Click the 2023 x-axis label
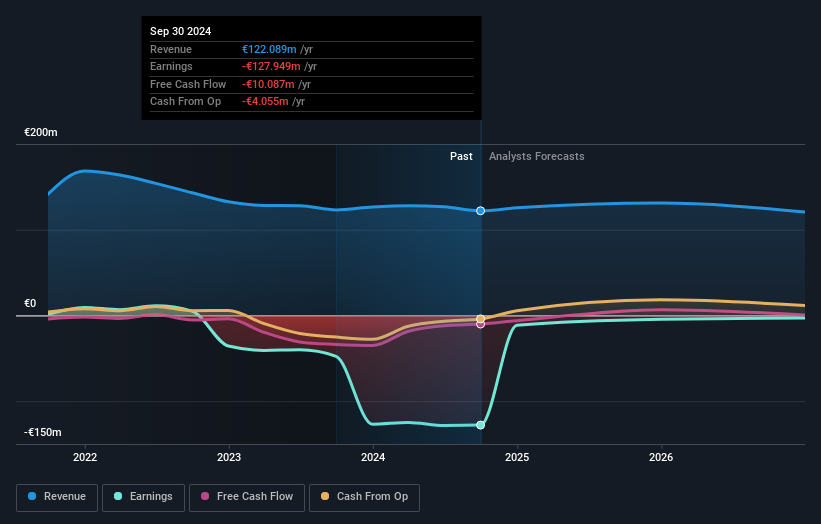The height and width of the screenshot is (524, 821). click(x=229, y=457)
